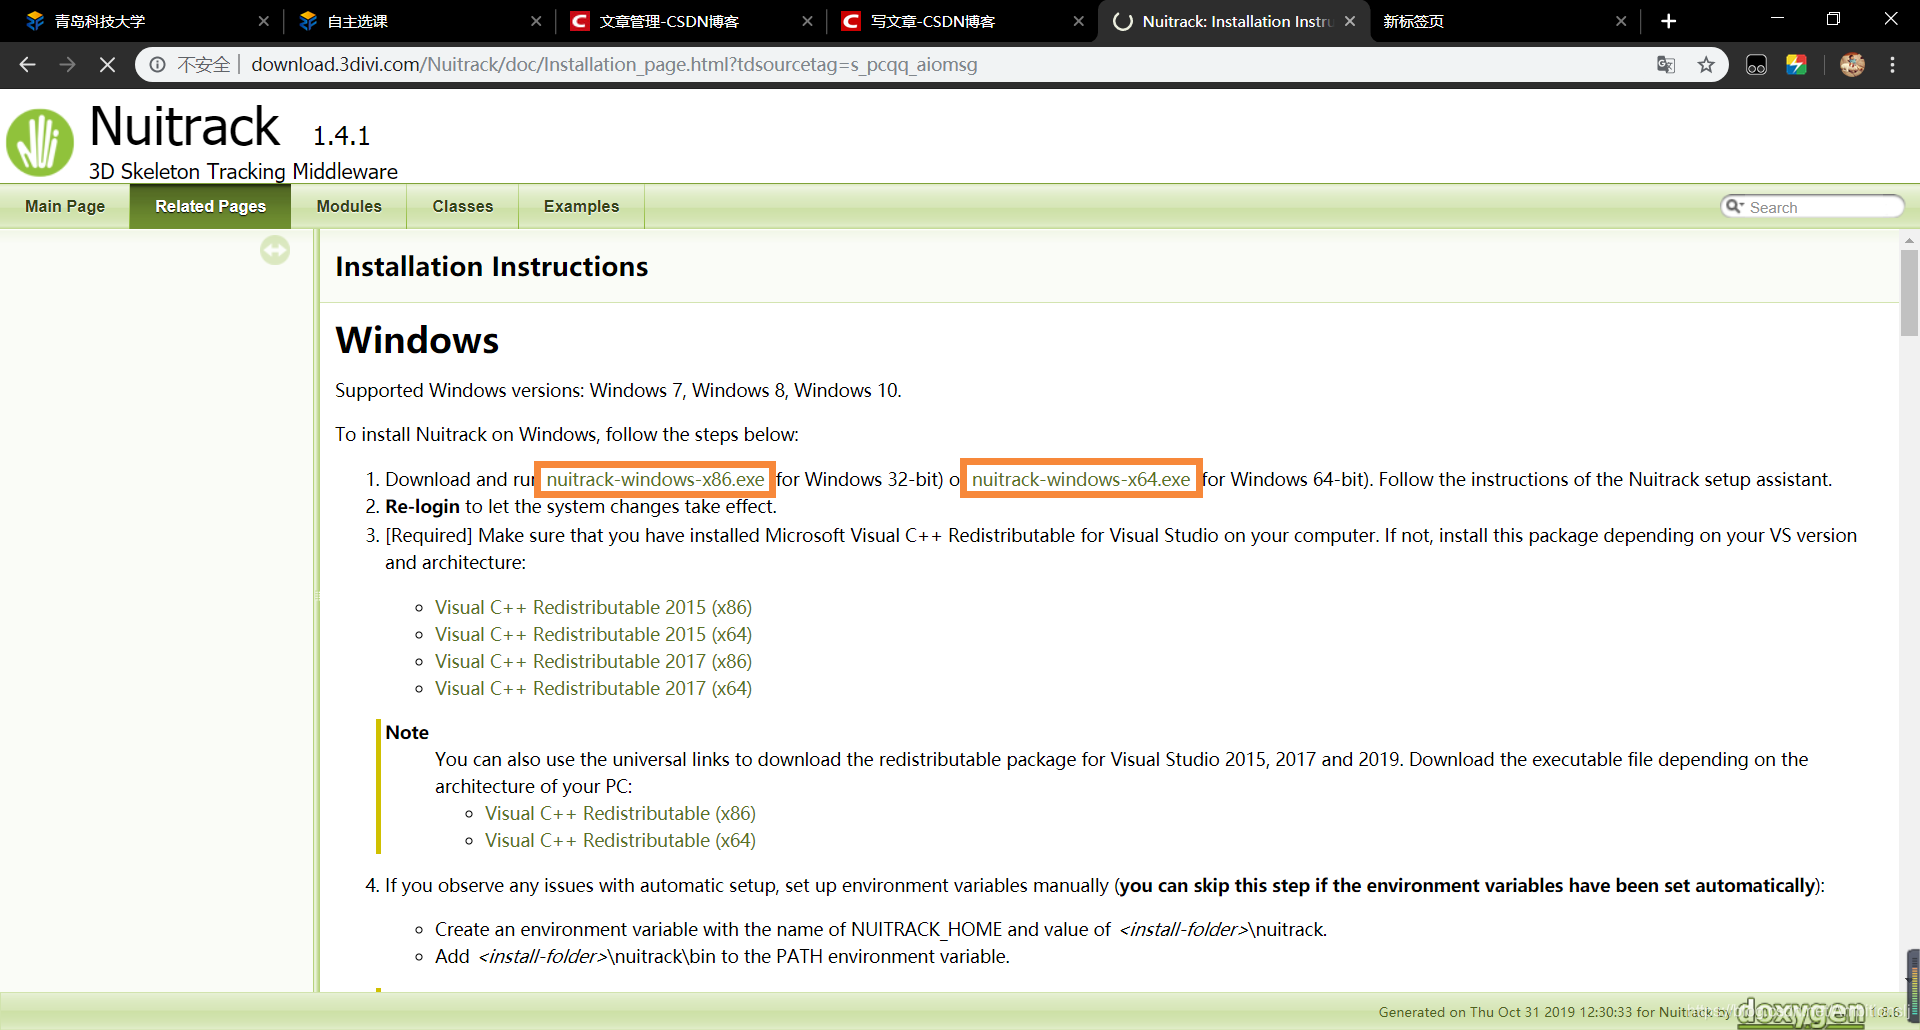
Task: Close the 文章管理-CSDN博客 tab
Action: [807, 21]
